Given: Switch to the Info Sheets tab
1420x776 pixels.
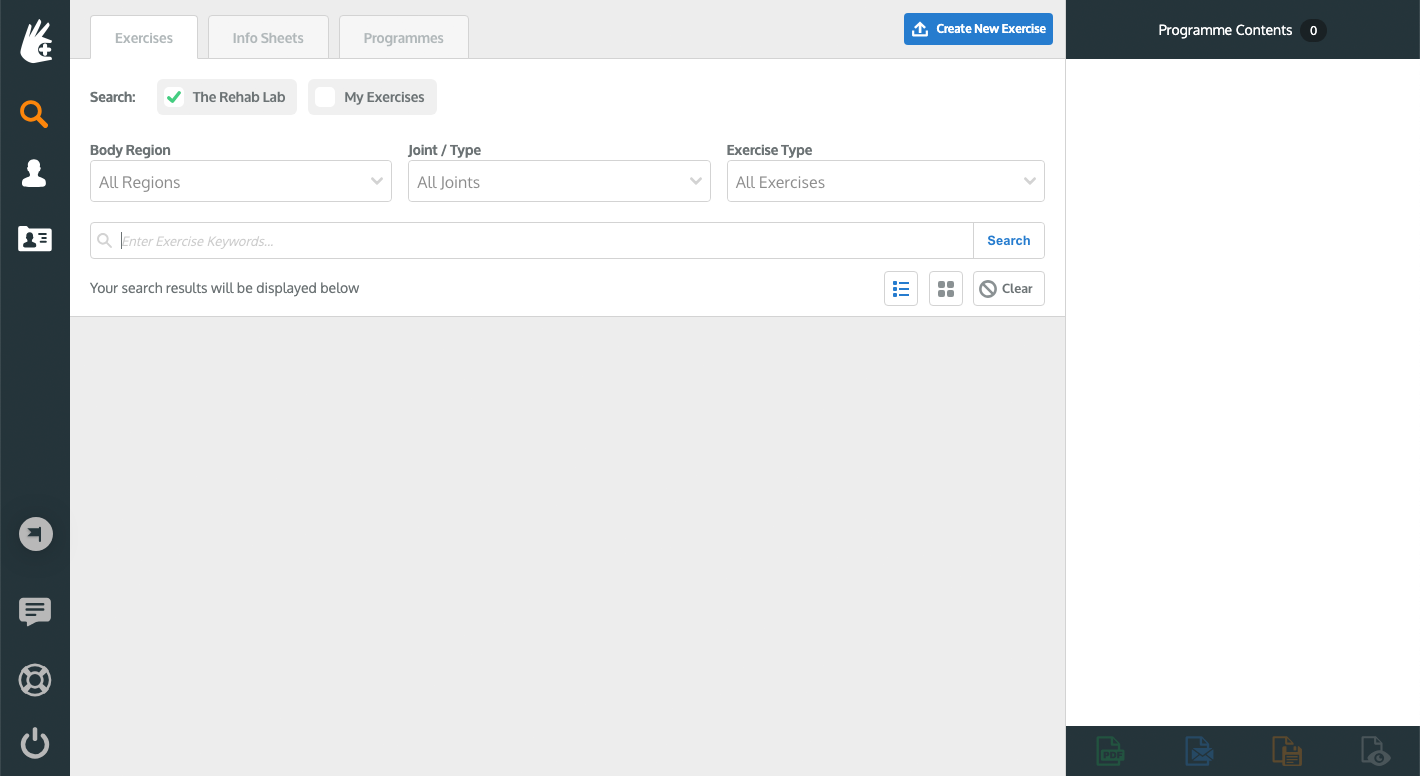Looking at the screenshot, I should (268, 38).
